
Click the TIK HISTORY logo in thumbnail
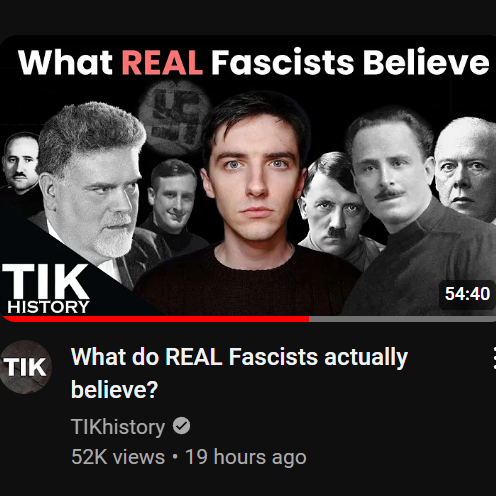(x=46, y=289)
